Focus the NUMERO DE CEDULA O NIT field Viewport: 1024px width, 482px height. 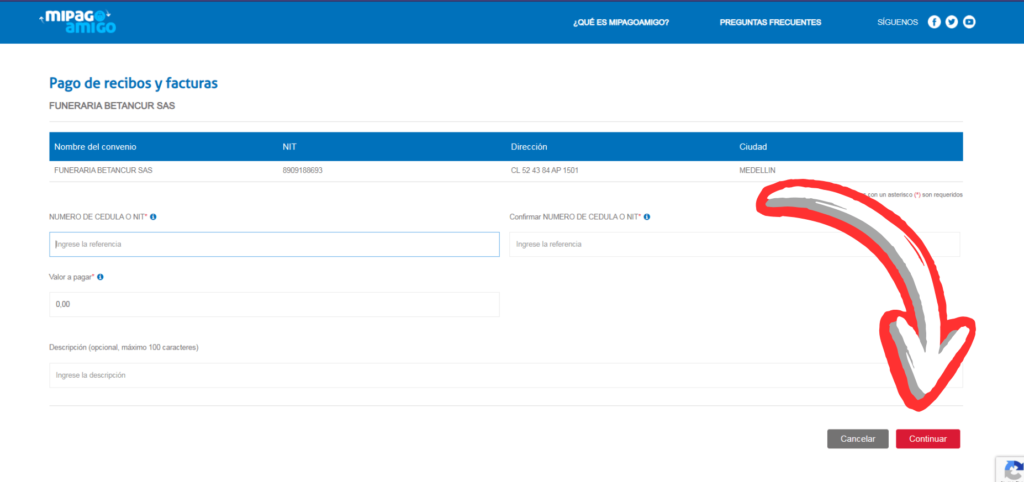[x=274, y=244]
